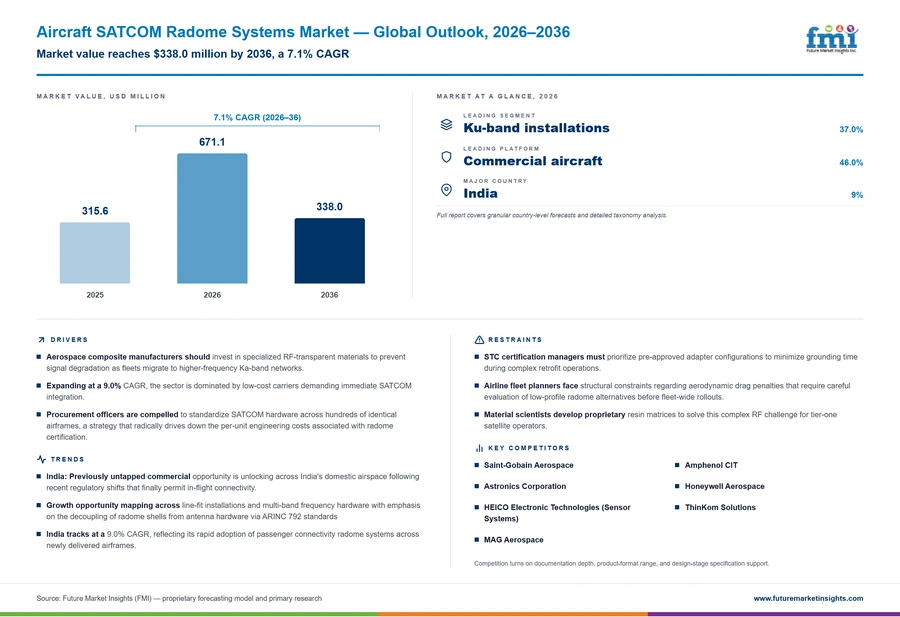Click Astronics Corporation in competitors list

(x=525, y=486)
